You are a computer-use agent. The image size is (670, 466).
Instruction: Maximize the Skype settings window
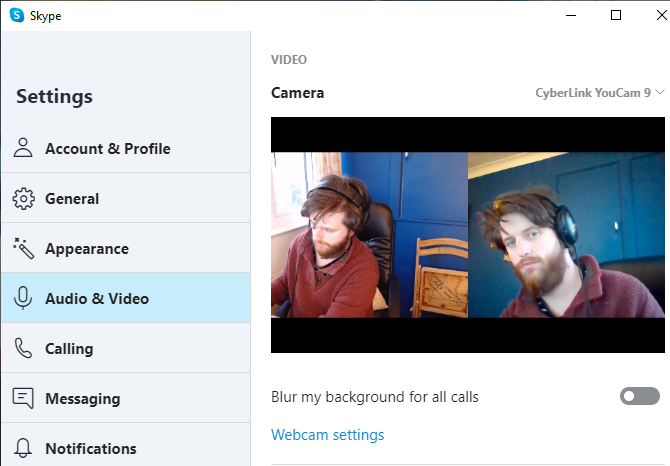616,15
